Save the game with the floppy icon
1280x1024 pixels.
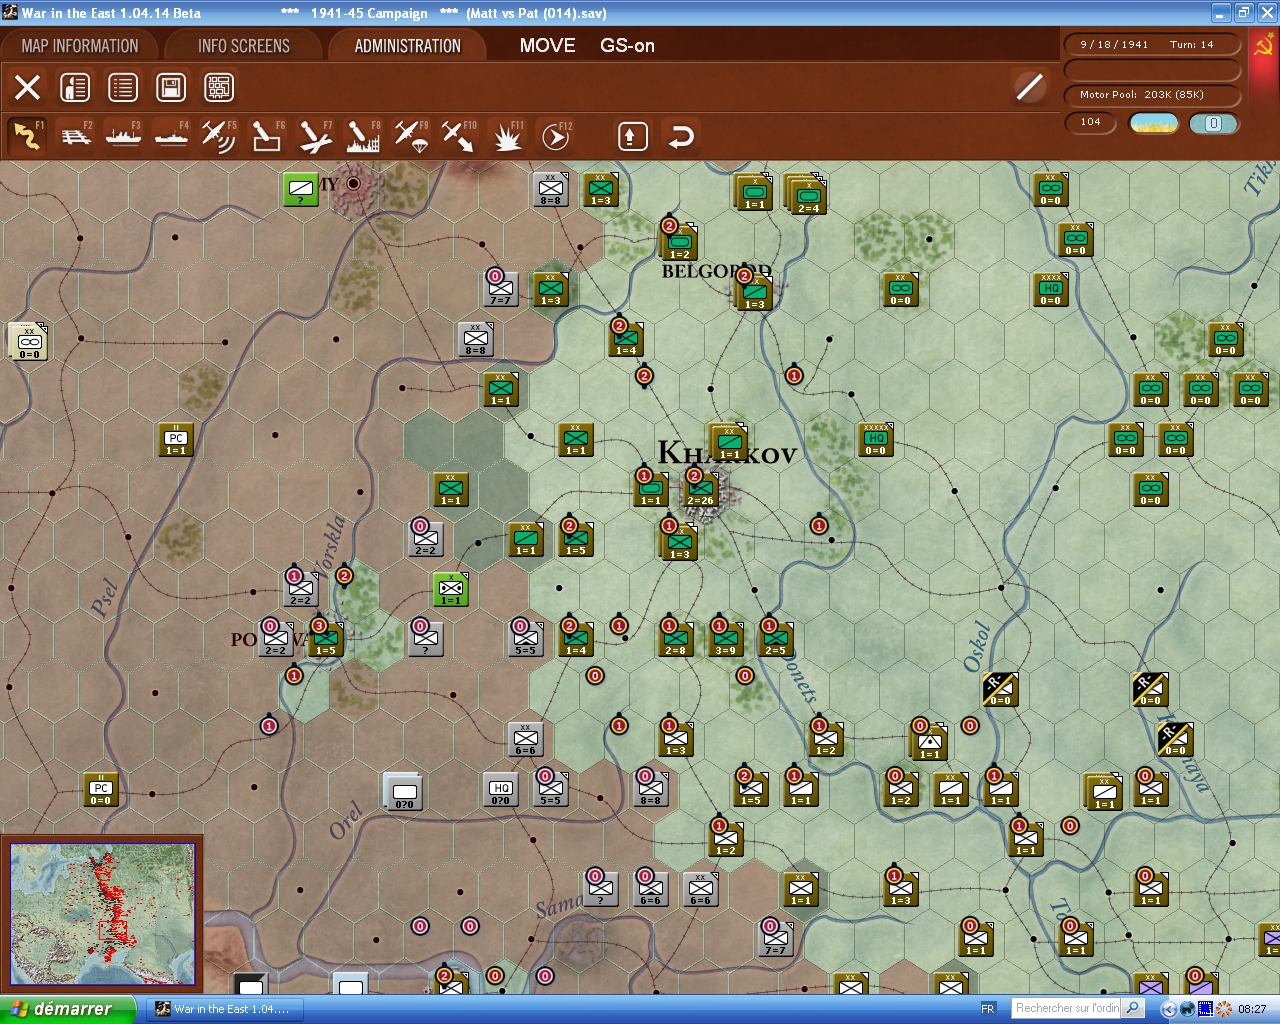[x=171, y=88]
